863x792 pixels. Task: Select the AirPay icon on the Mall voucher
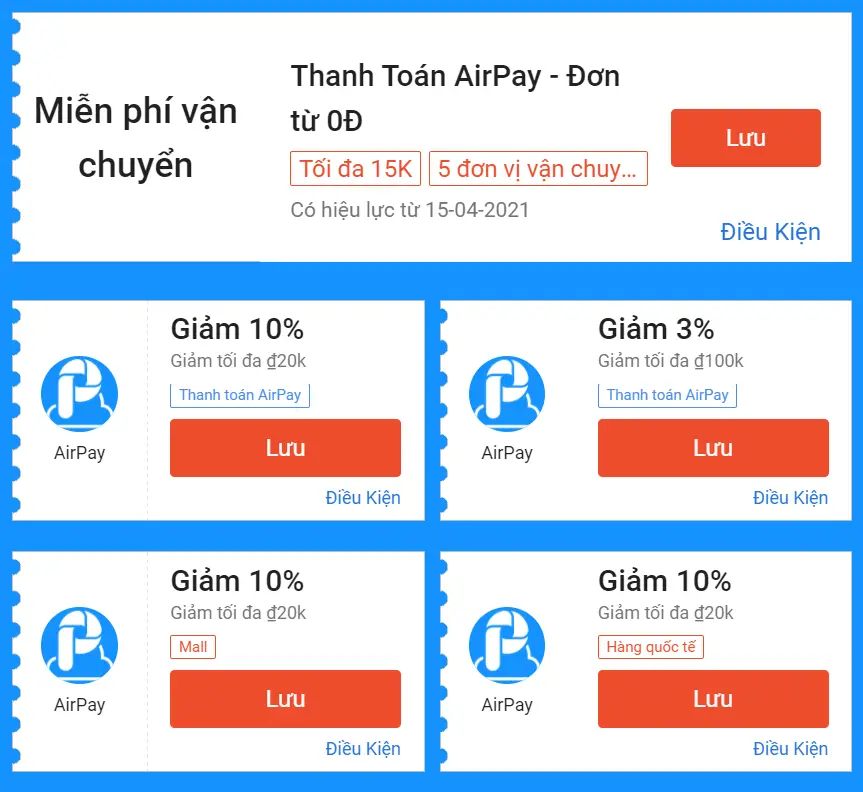click(79, 645)
